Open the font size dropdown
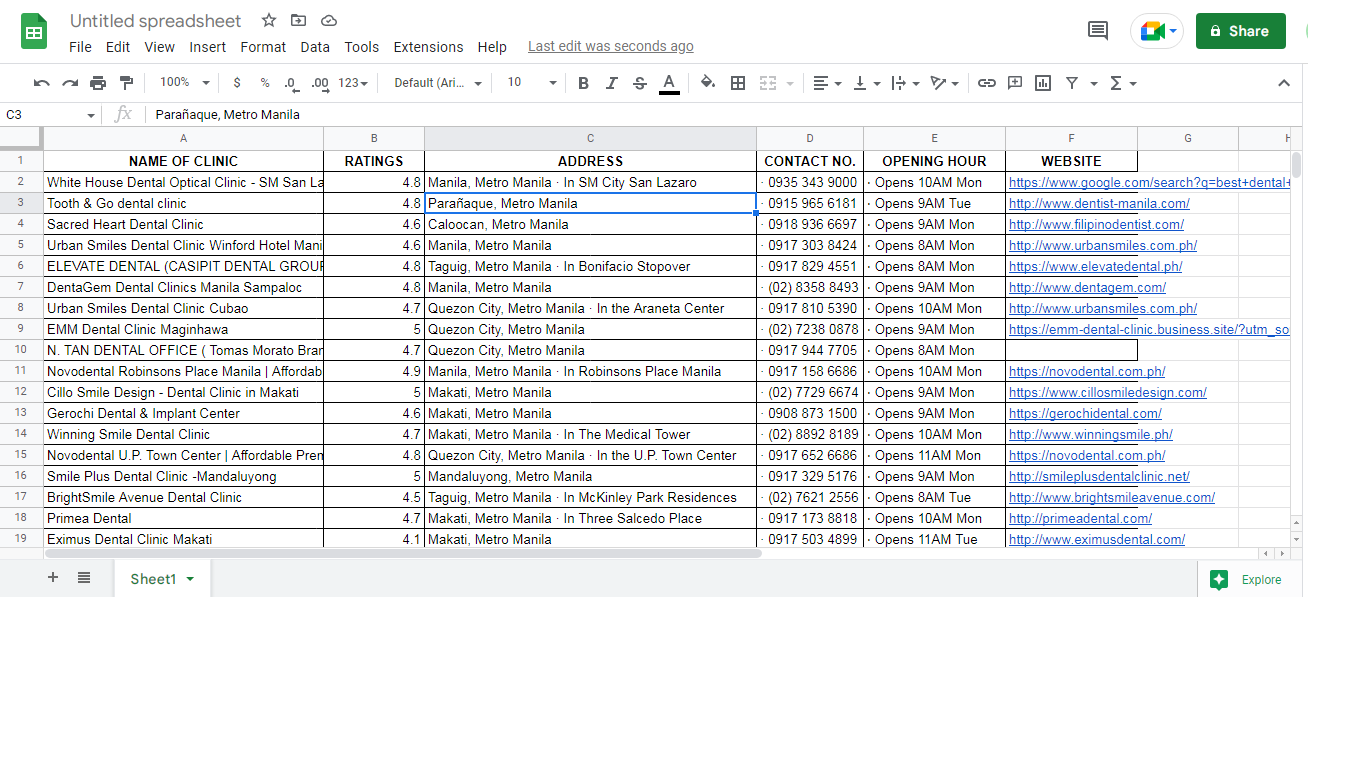This screenshot has width=1360, height=768. tap(531, 83)
